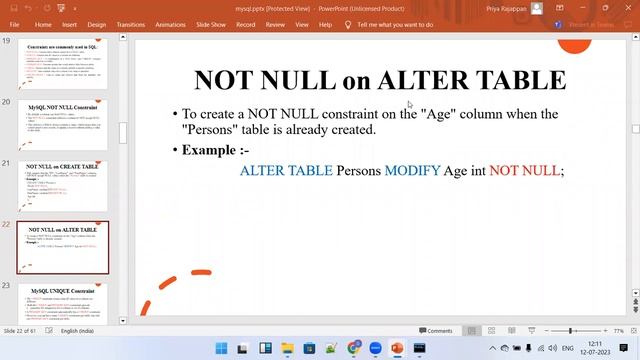Click 'Slide 22 of 61' status indicator
640x360 pixels.
tap(20, 331)
